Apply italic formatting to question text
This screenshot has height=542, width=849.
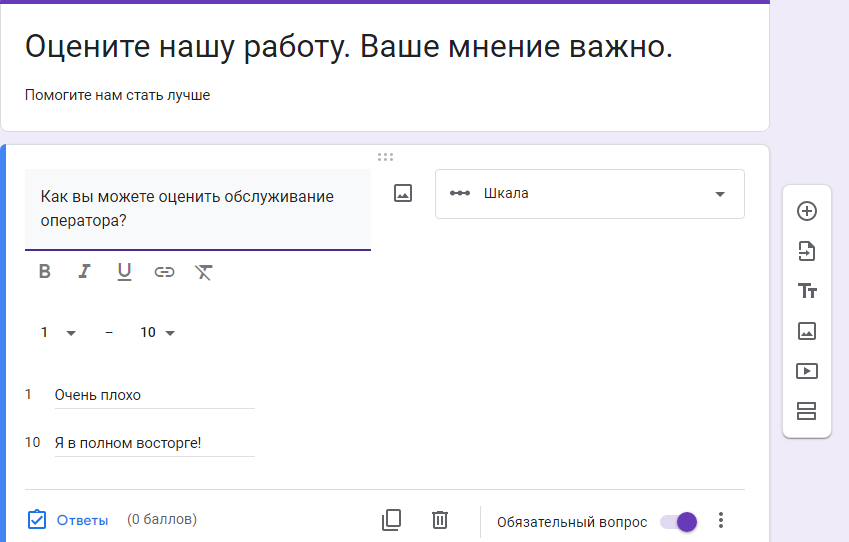84,271
